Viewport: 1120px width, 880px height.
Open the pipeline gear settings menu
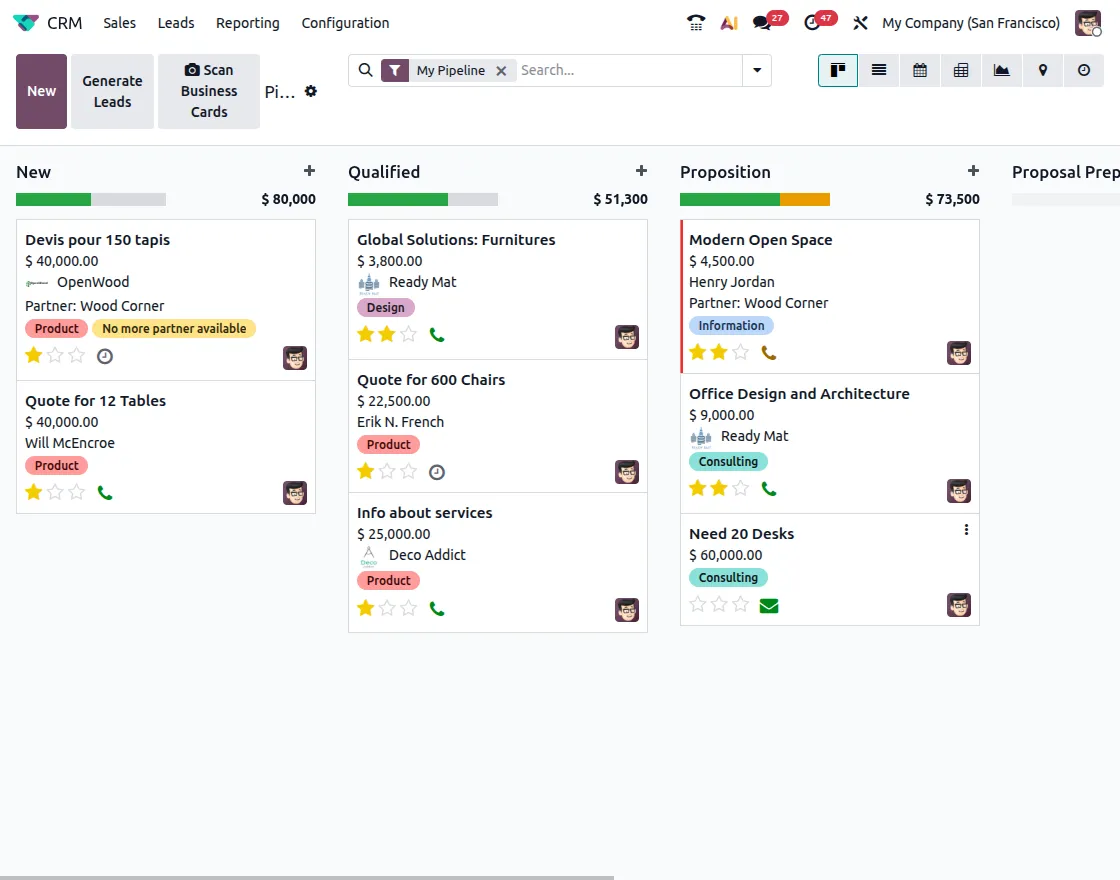click(x=310, y=91)
